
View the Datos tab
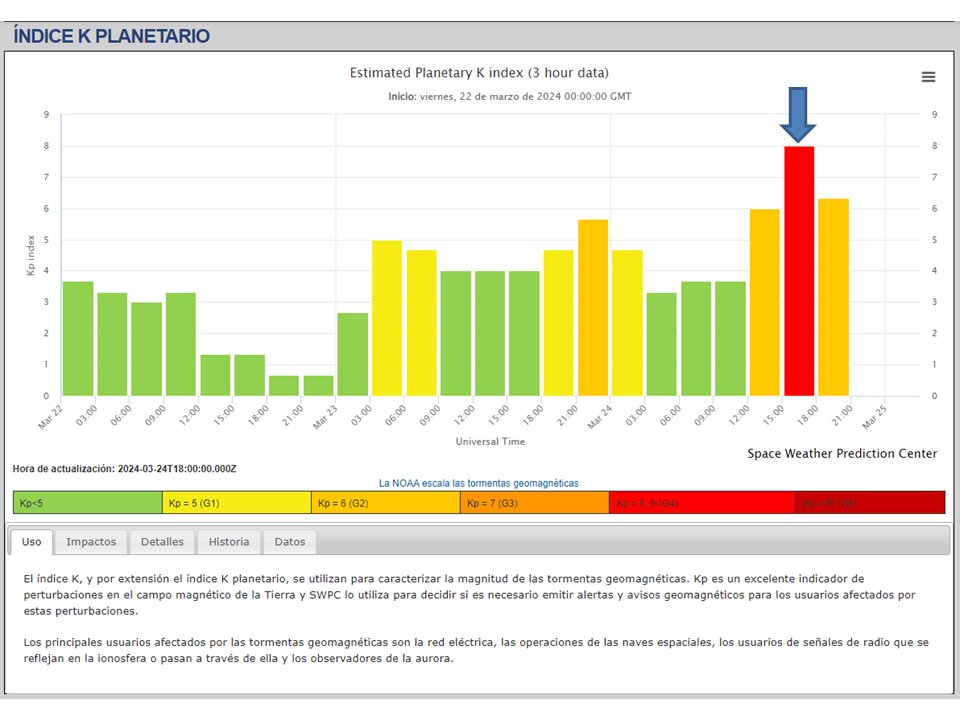click(x=290, y=542)
